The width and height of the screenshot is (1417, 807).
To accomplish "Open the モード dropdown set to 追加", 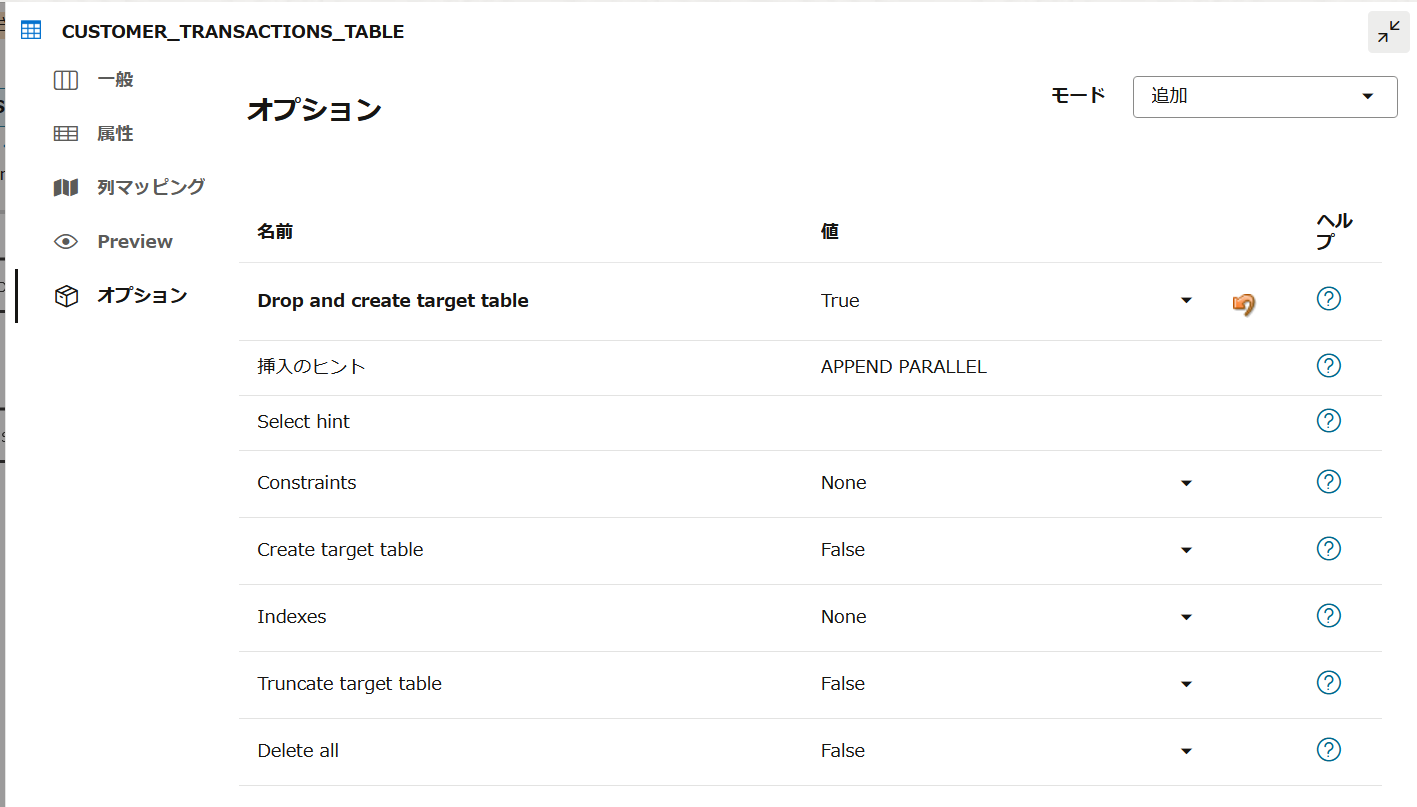I will 1264,97.
